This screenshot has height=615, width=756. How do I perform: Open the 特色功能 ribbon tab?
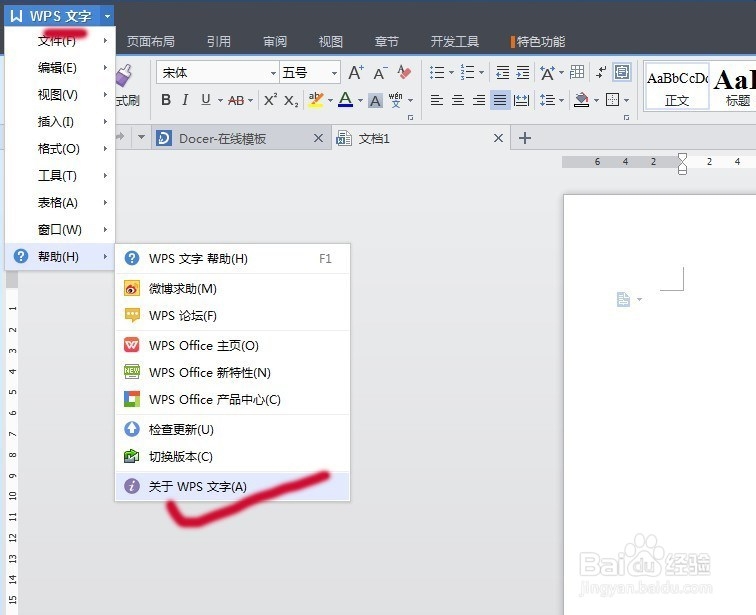click(x=540, y=41)
